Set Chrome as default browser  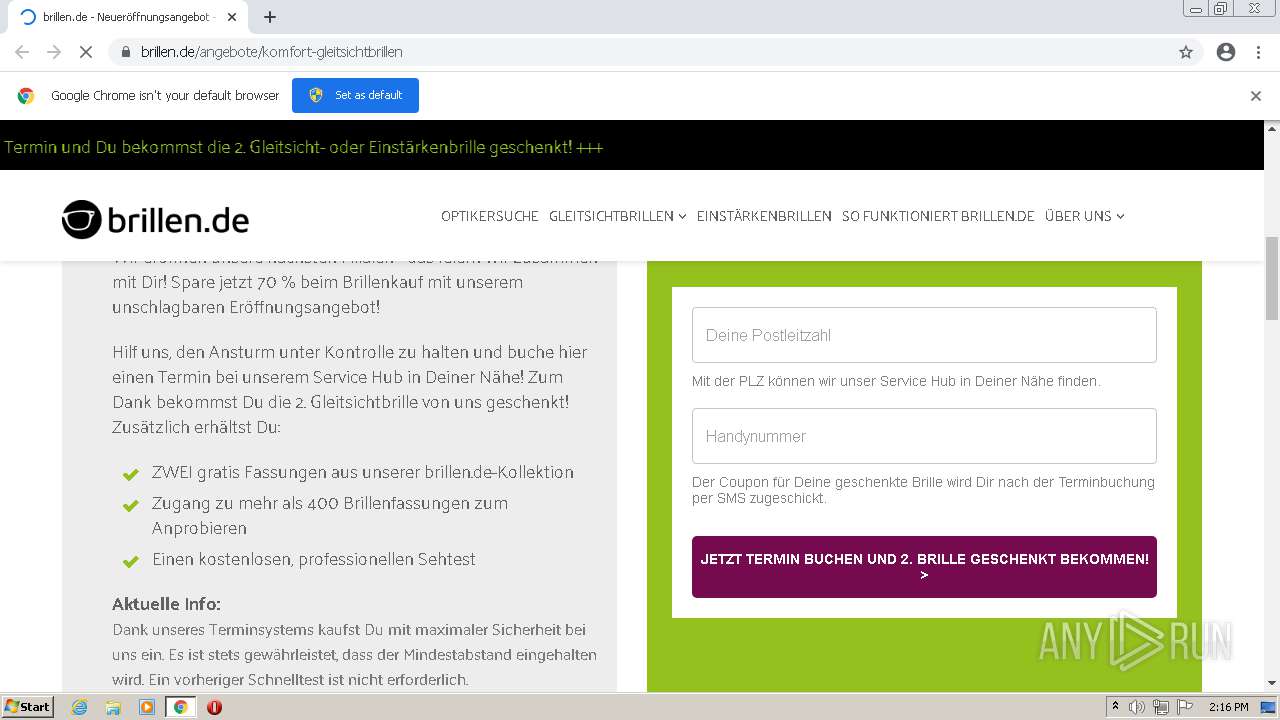tap(355, 95)
